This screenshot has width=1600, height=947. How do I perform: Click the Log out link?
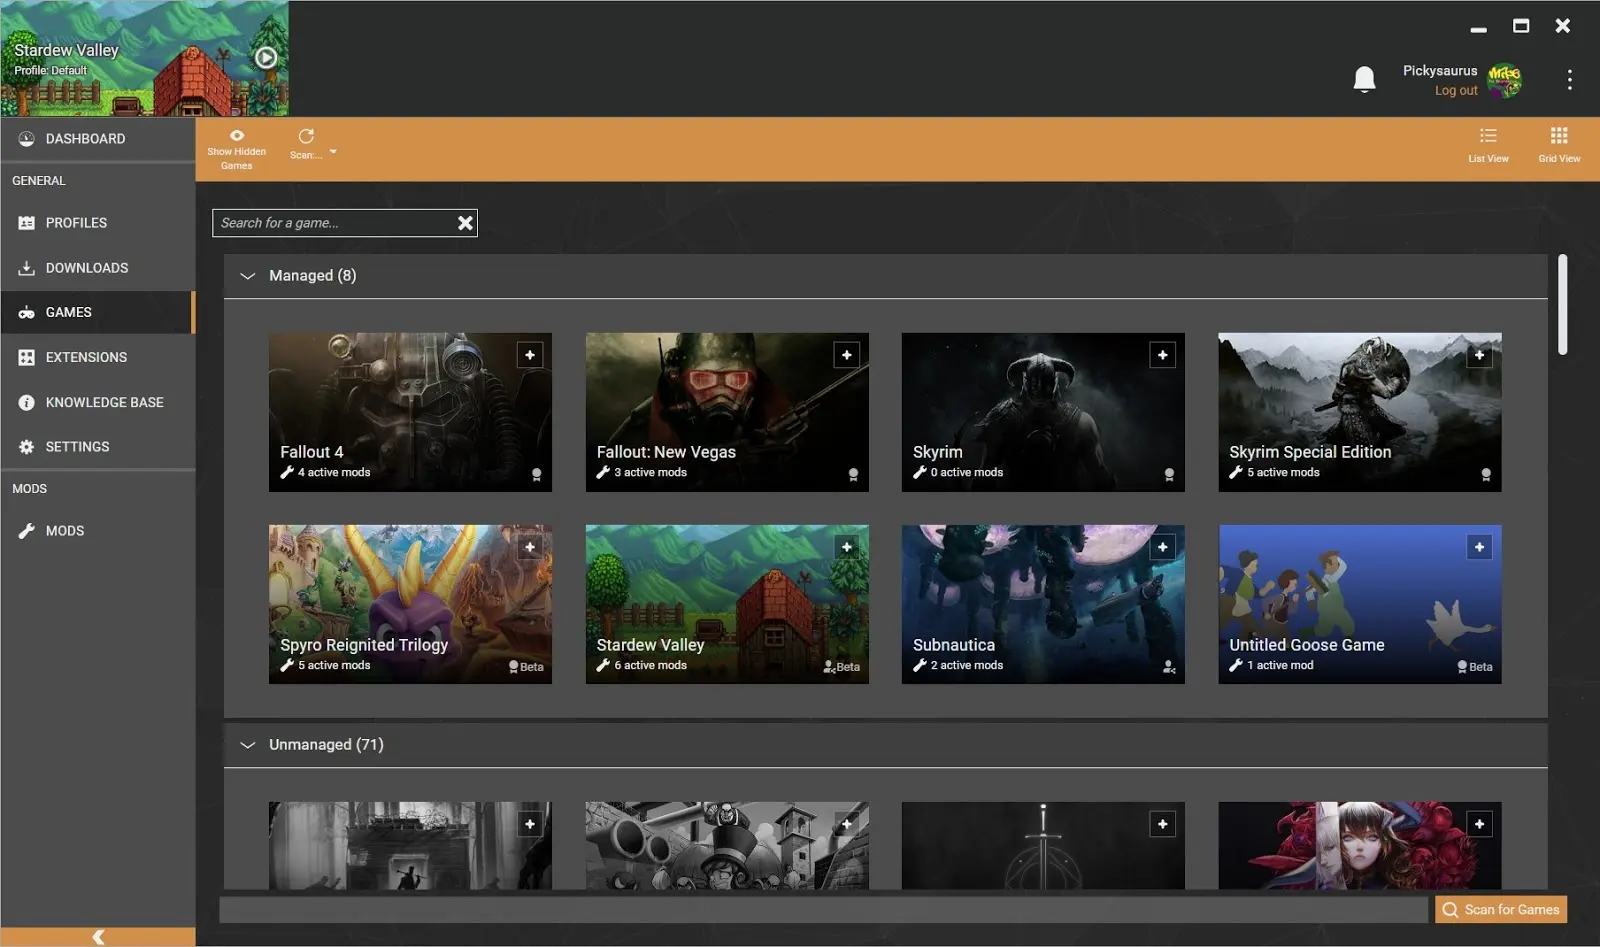[1456, 90]
